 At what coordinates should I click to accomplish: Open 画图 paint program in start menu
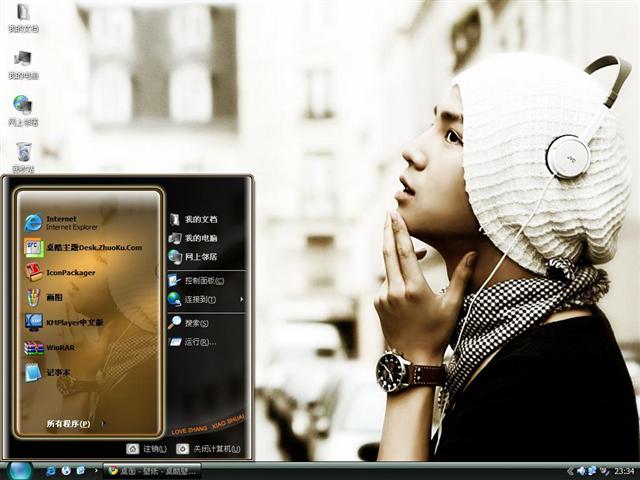[x=44, y=297]
